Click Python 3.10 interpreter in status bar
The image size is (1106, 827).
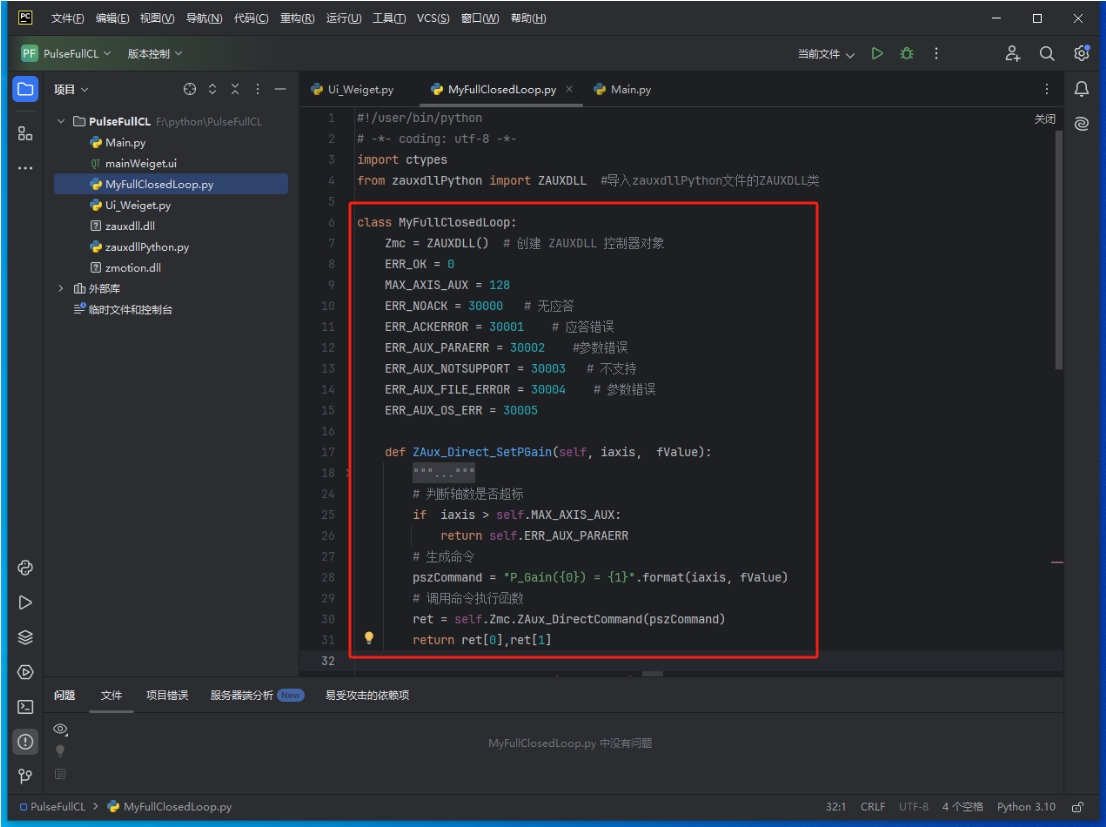point(1026,807)
